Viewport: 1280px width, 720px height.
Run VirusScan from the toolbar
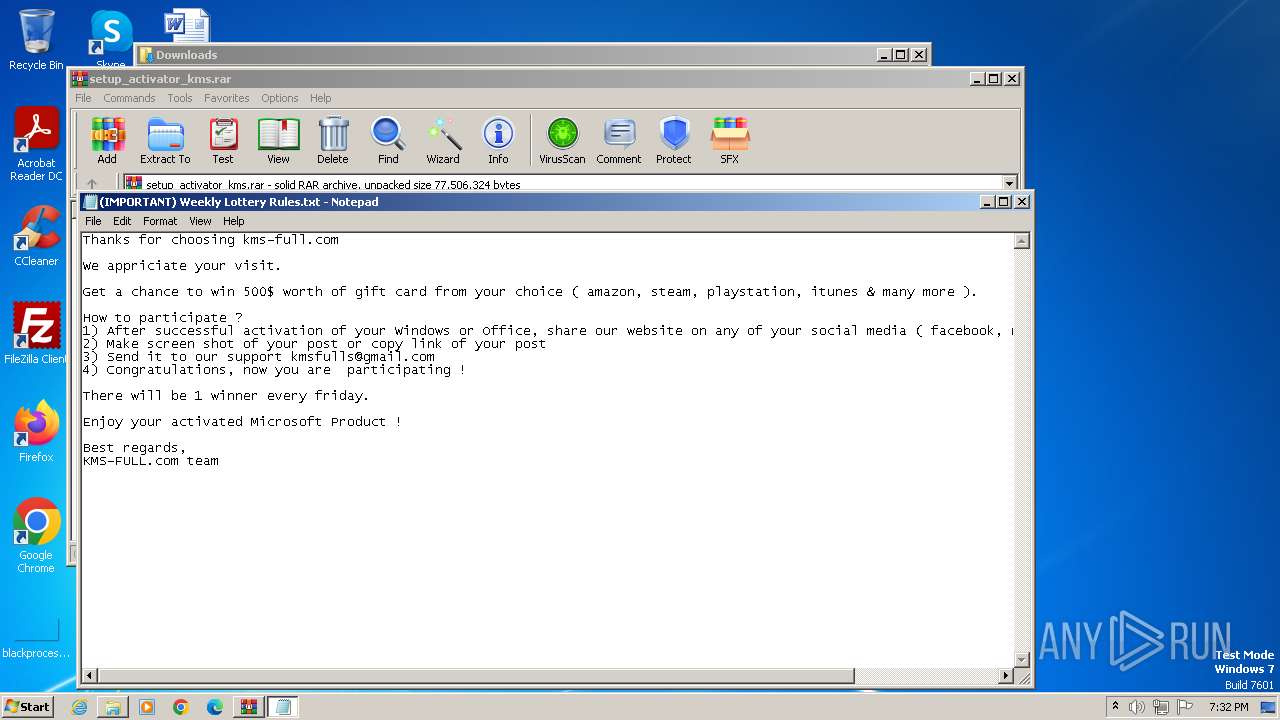(562, 141)
